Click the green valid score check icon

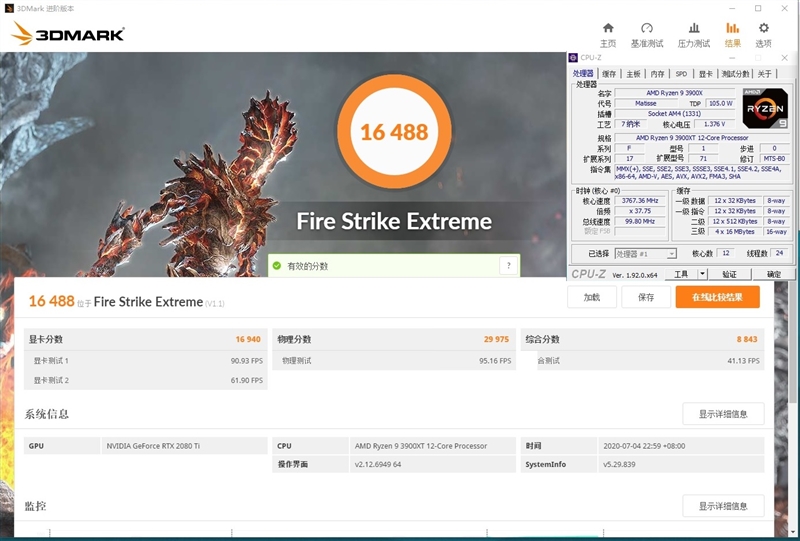point(277,266)
